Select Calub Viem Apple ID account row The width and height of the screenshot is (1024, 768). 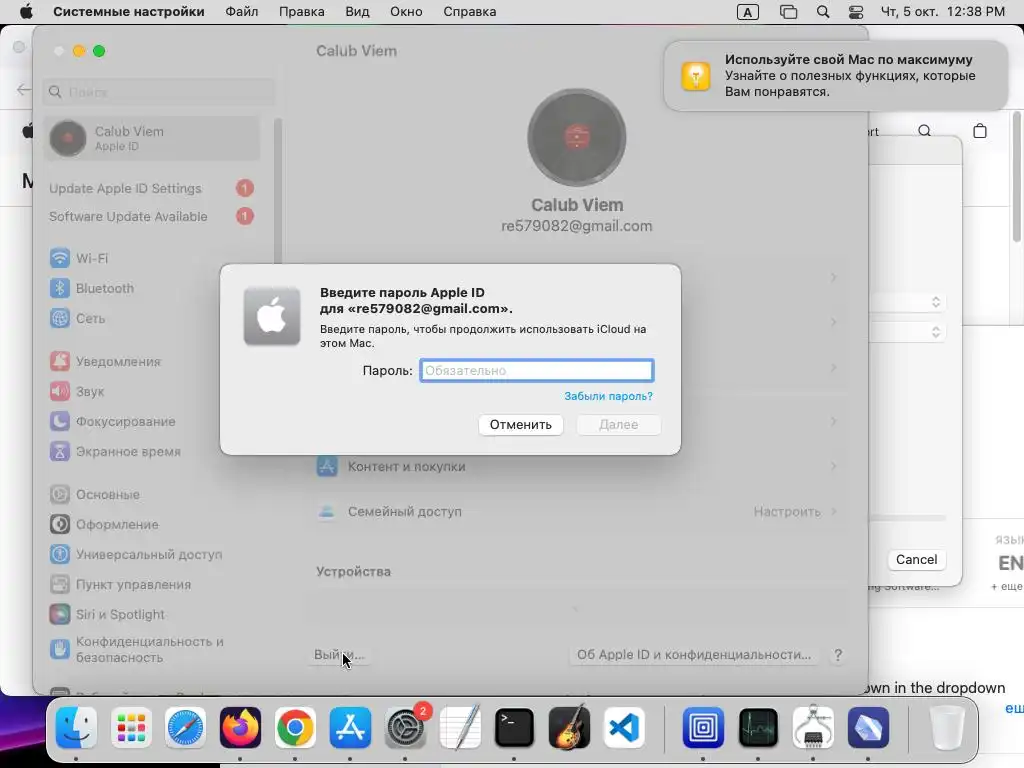152,138
